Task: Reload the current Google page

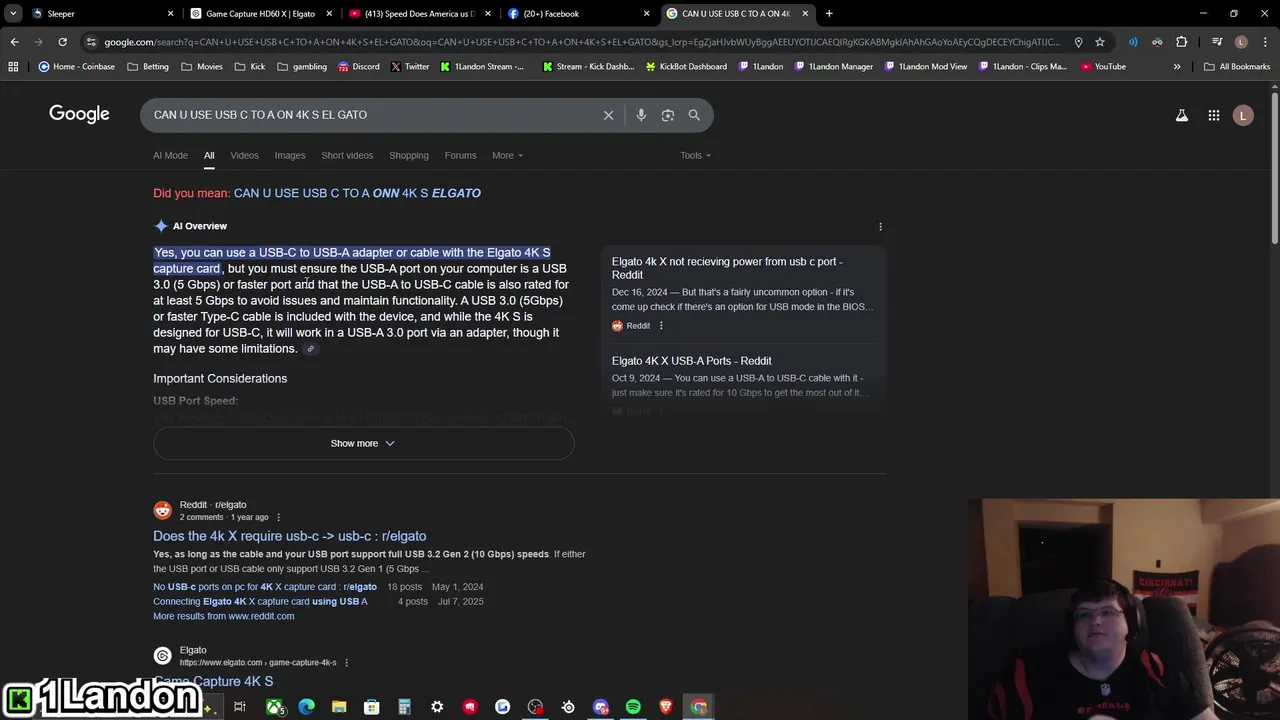Action: (62, 42)
